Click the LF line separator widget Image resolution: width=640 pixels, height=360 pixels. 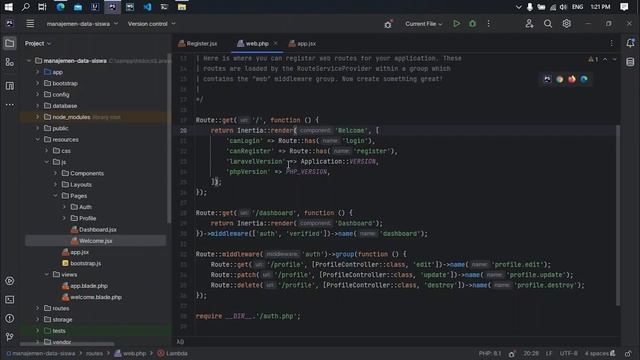[x=549, y=353]
